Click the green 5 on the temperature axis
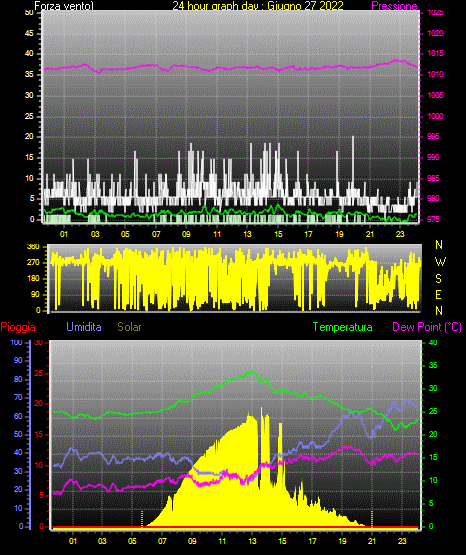Image resolution: width=466 pixels, height=555 pixels. 431,503
